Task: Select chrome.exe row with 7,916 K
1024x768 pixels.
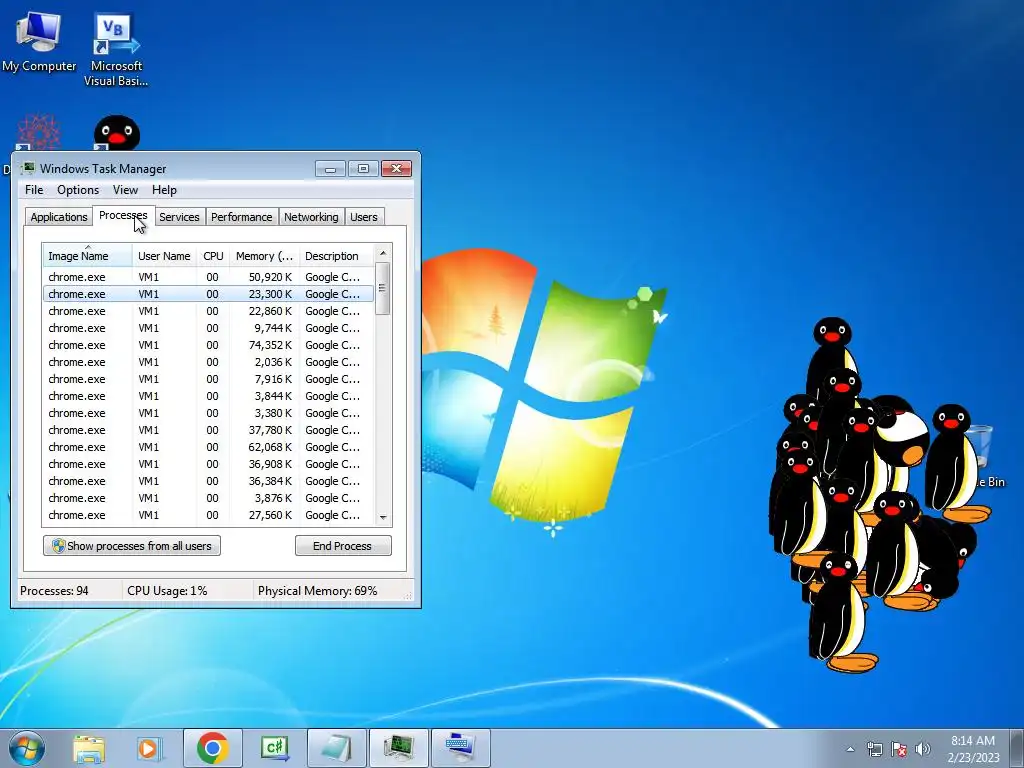Action: (209, 379)
